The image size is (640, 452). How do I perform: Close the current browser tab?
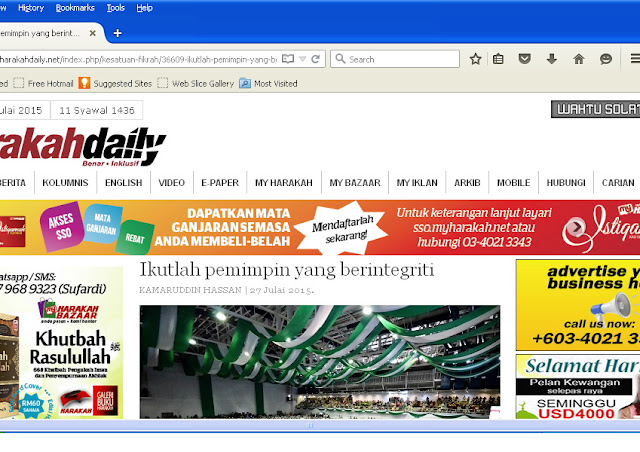(93, 33)
